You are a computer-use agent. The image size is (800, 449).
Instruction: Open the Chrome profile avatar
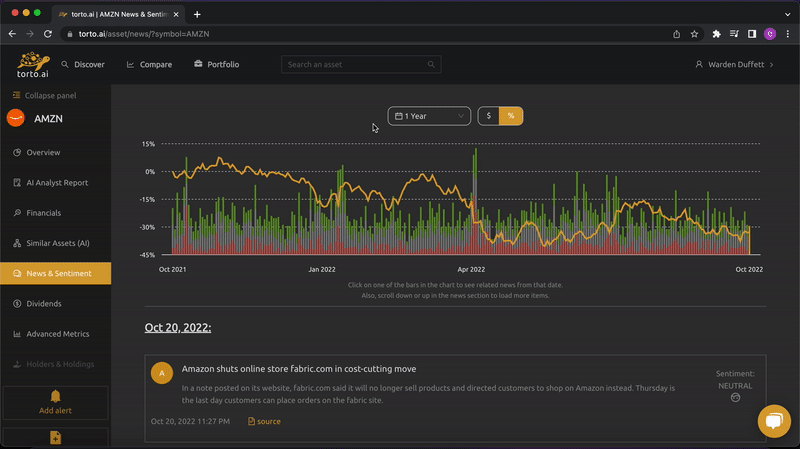(770, 34)
